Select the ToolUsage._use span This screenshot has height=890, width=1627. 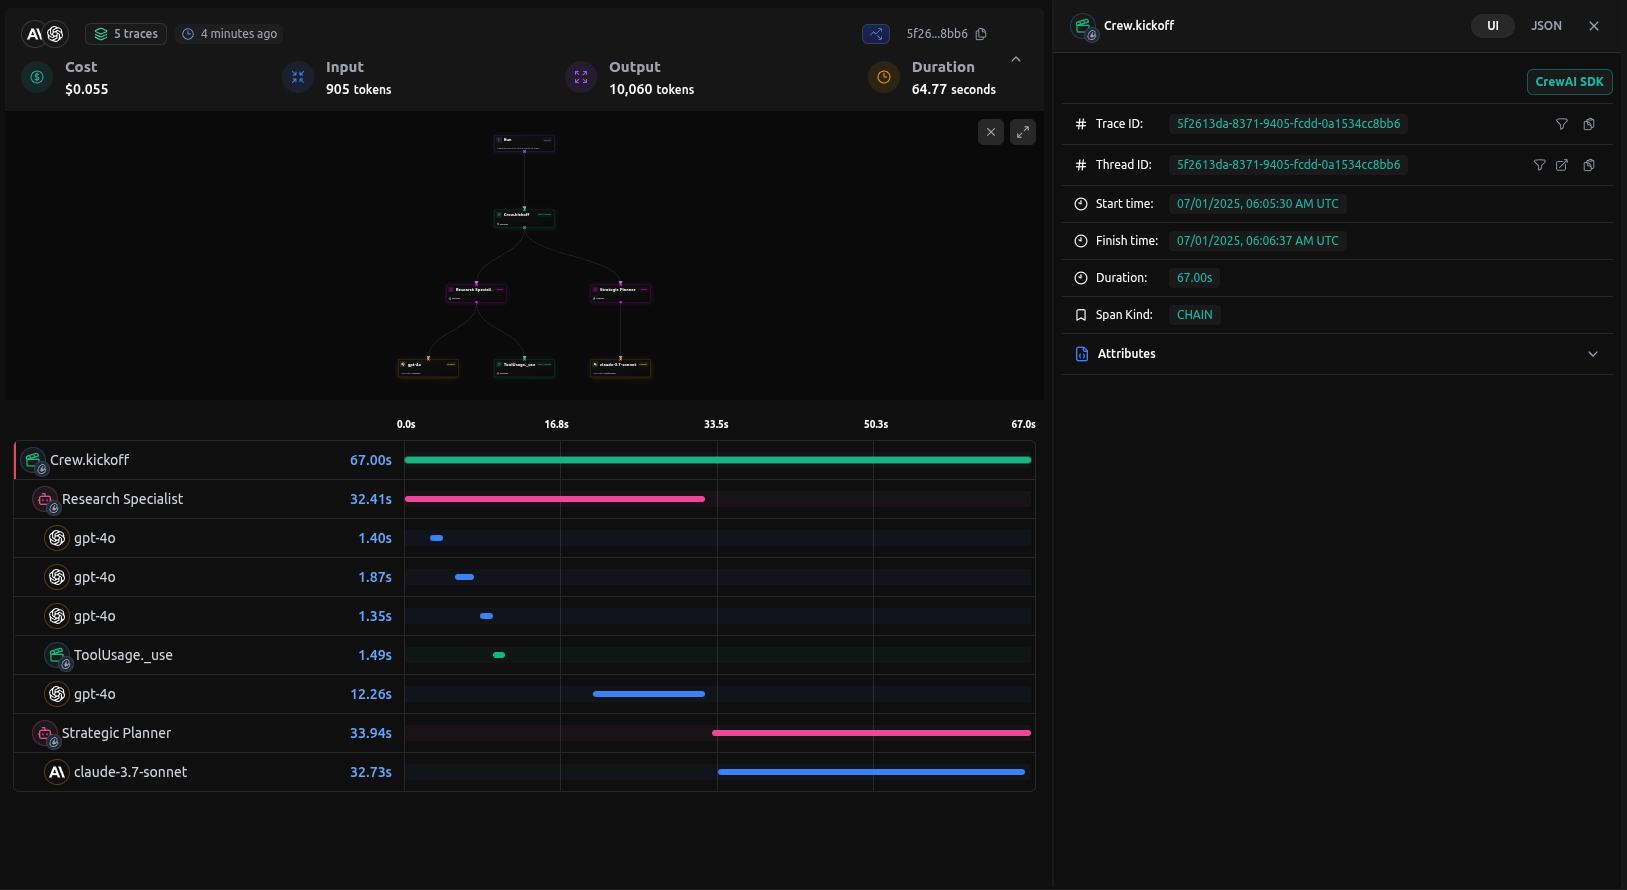tap(123, 655)
